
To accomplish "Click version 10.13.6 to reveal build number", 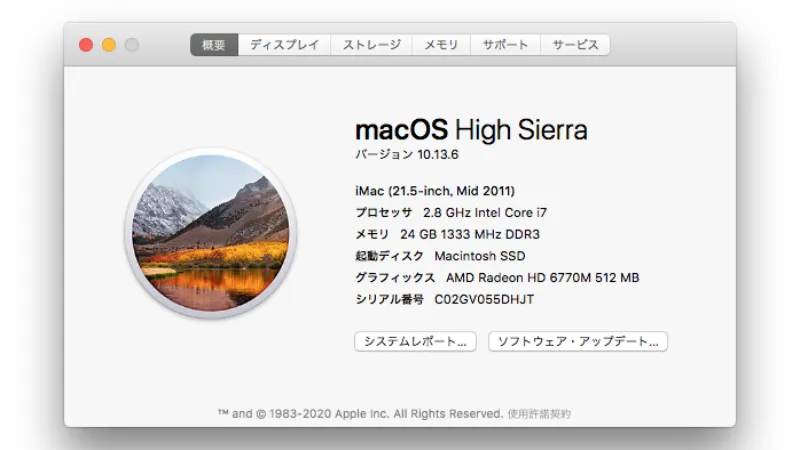I will pyautogui.click(x=437, y=155).
